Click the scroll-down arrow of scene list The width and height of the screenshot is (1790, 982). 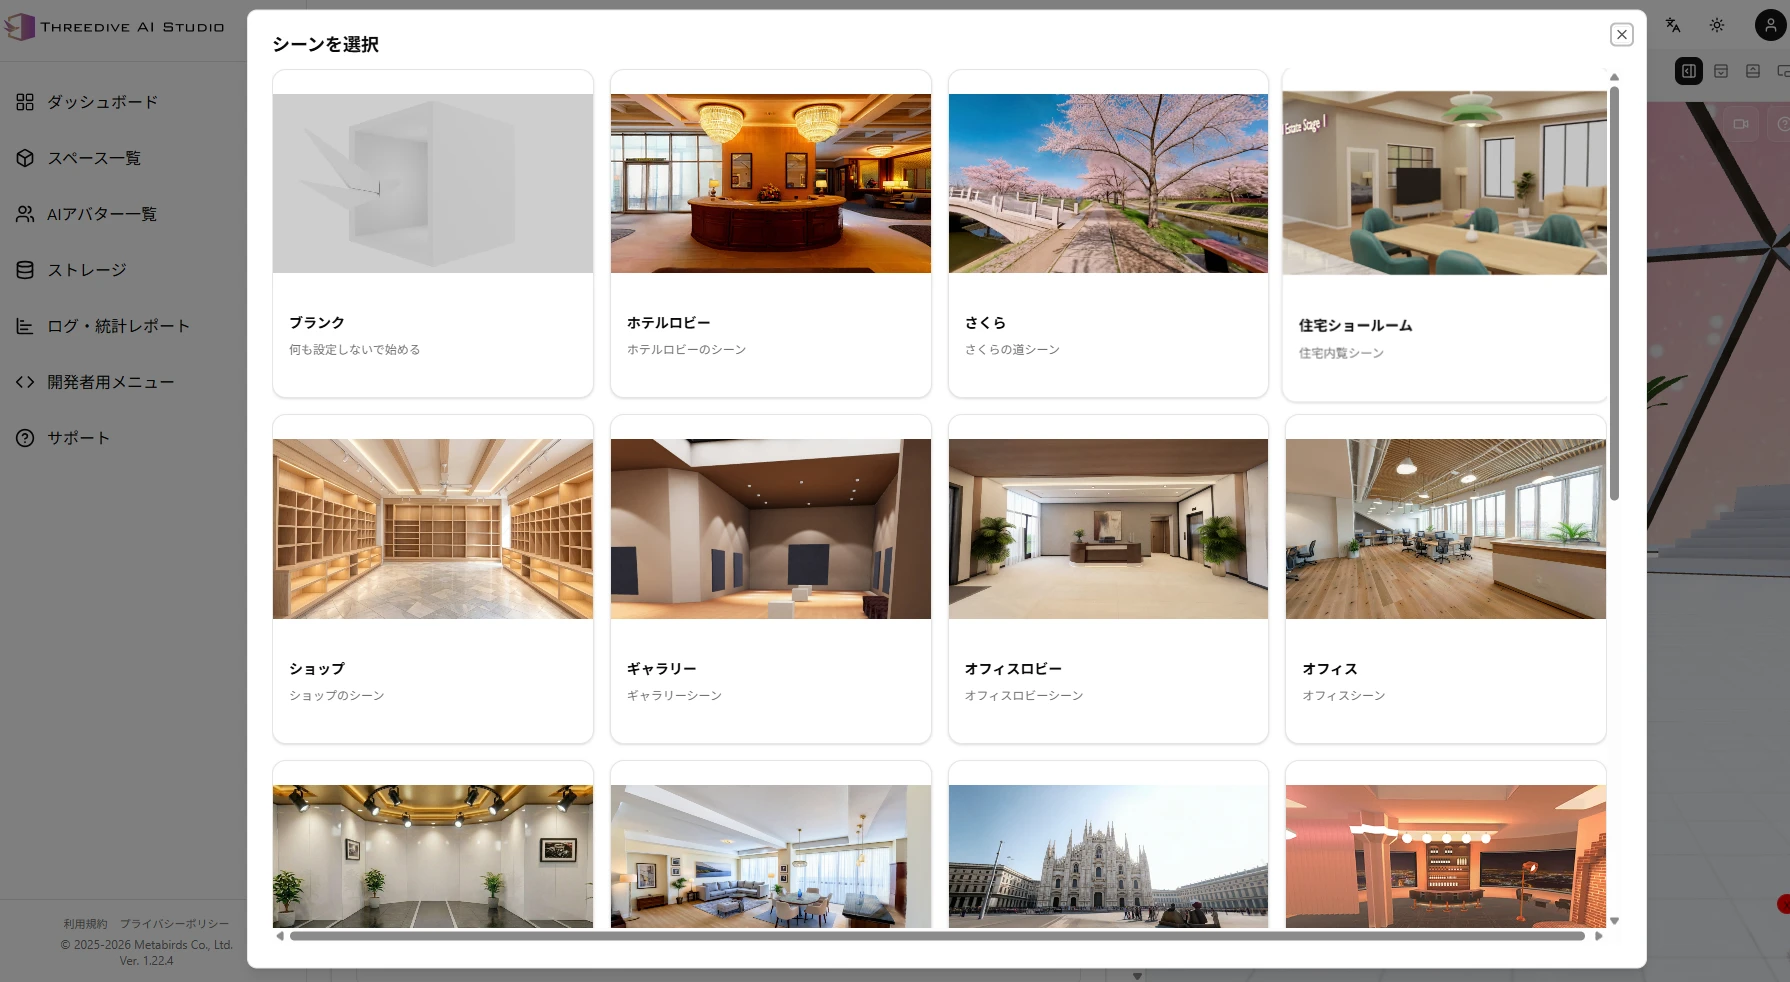pos(1614,921)
